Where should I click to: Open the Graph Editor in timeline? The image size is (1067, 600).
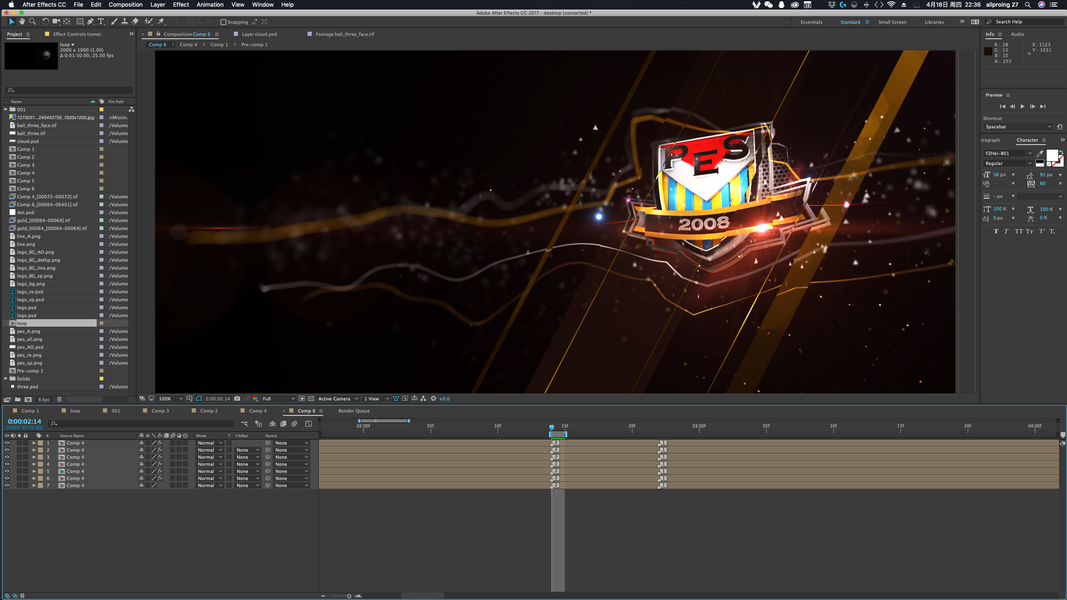[x=308, y=424]
